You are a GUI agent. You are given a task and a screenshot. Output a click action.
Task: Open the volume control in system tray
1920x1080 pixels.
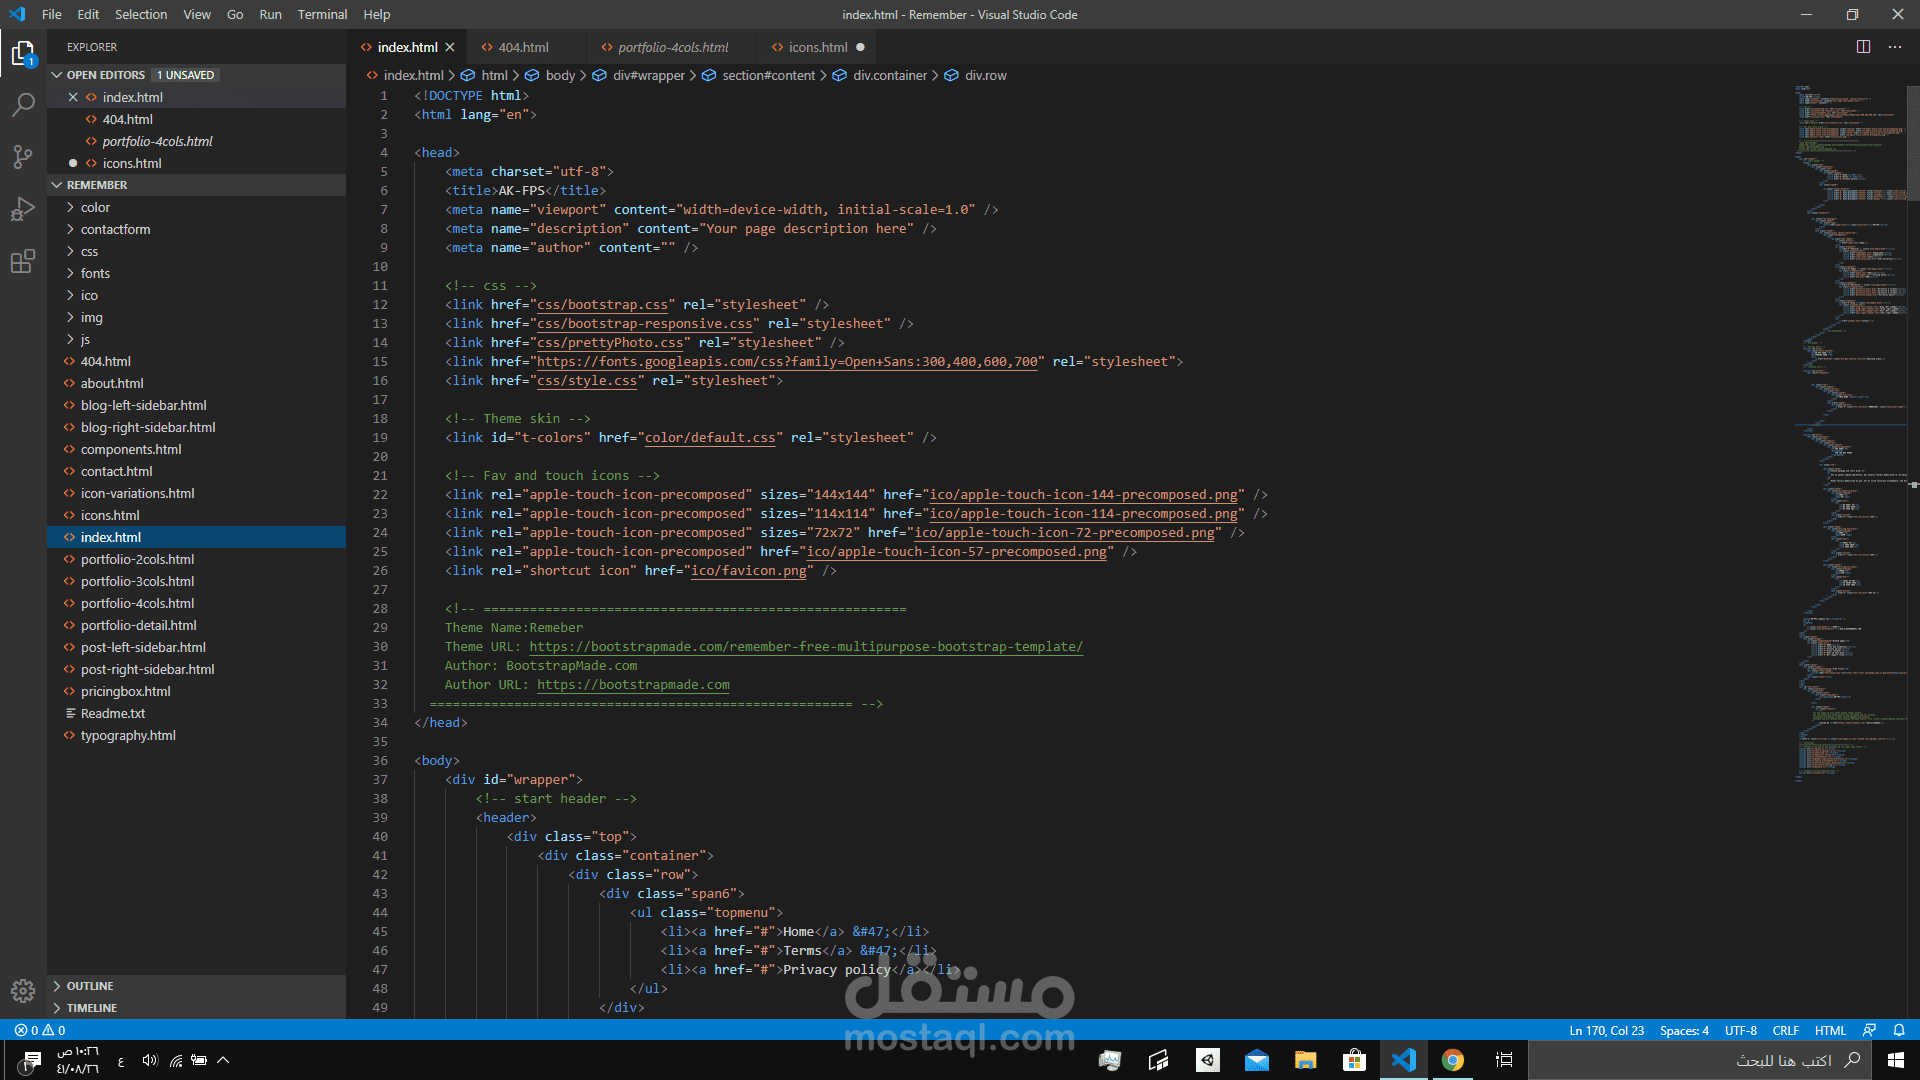pos(150,1060)
